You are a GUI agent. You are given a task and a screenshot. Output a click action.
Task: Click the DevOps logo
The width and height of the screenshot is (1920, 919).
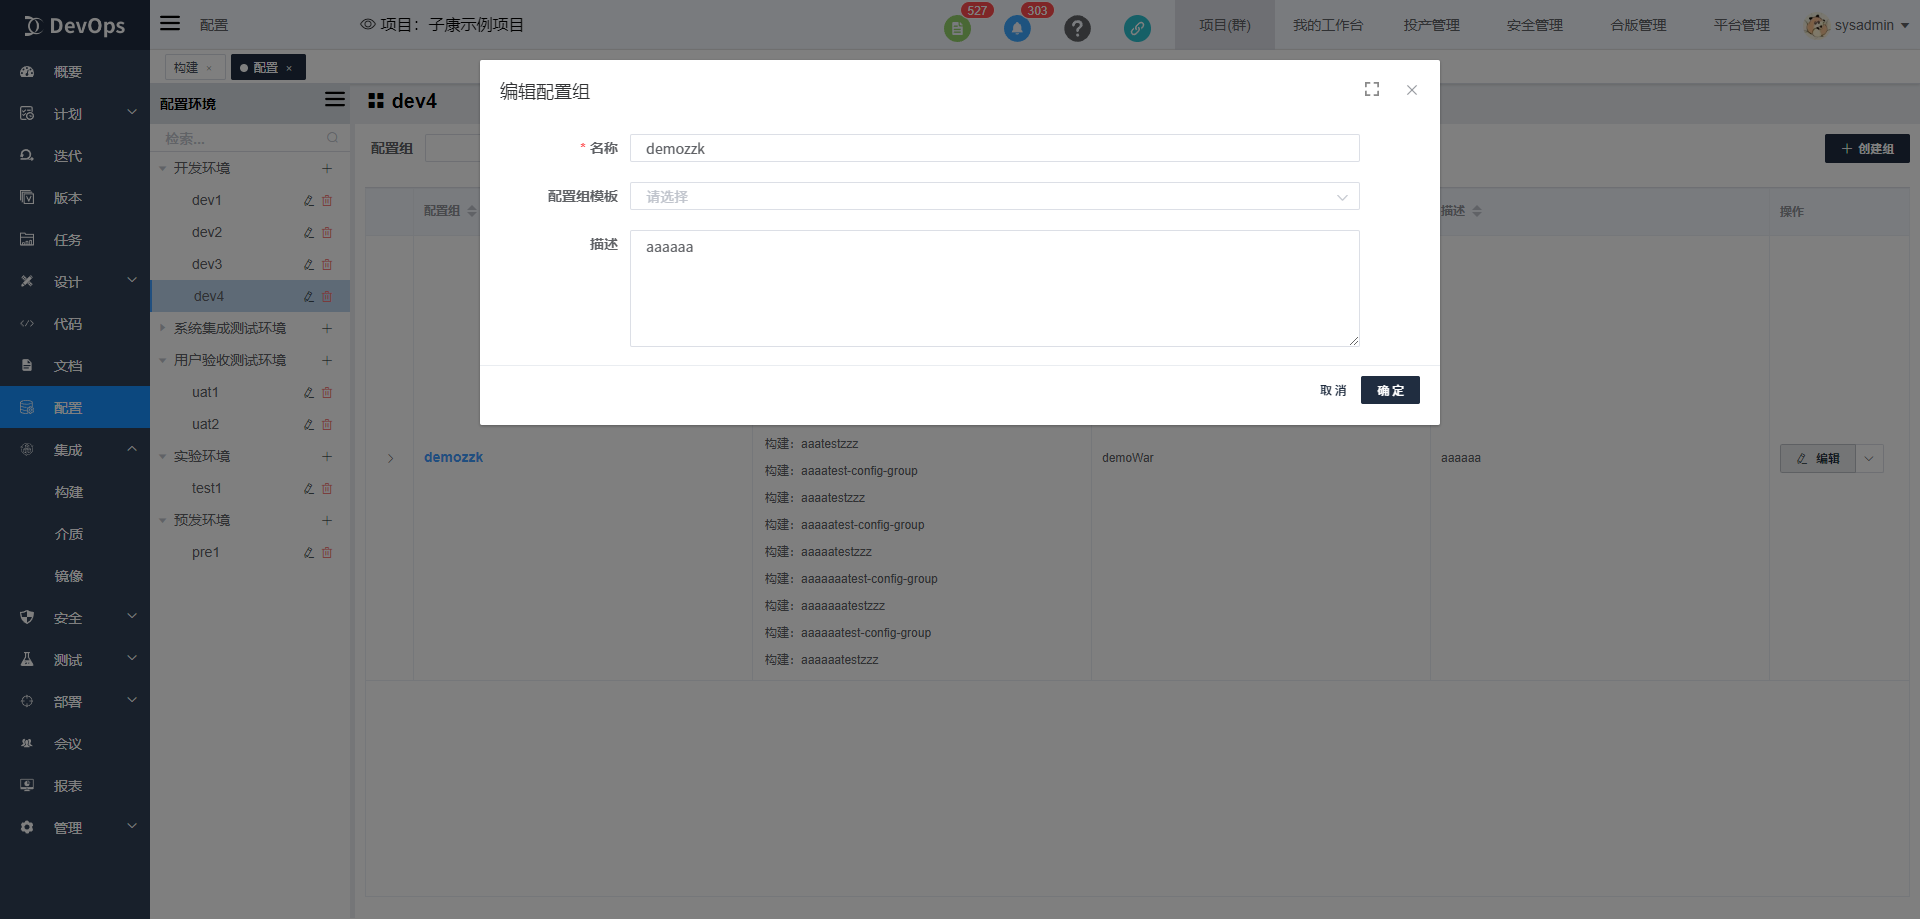click(x=75, y=25)
